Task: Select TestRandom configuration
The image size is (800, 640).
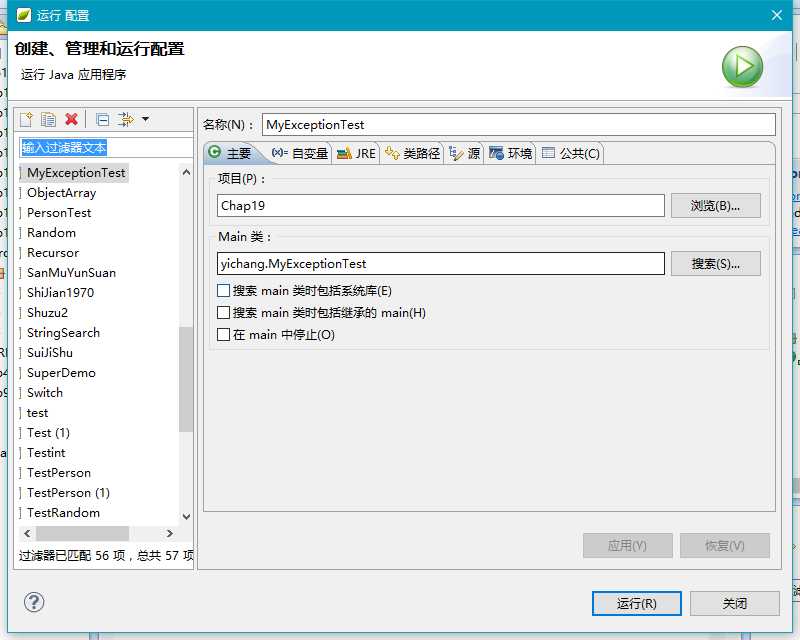Action: pos(63,512)
